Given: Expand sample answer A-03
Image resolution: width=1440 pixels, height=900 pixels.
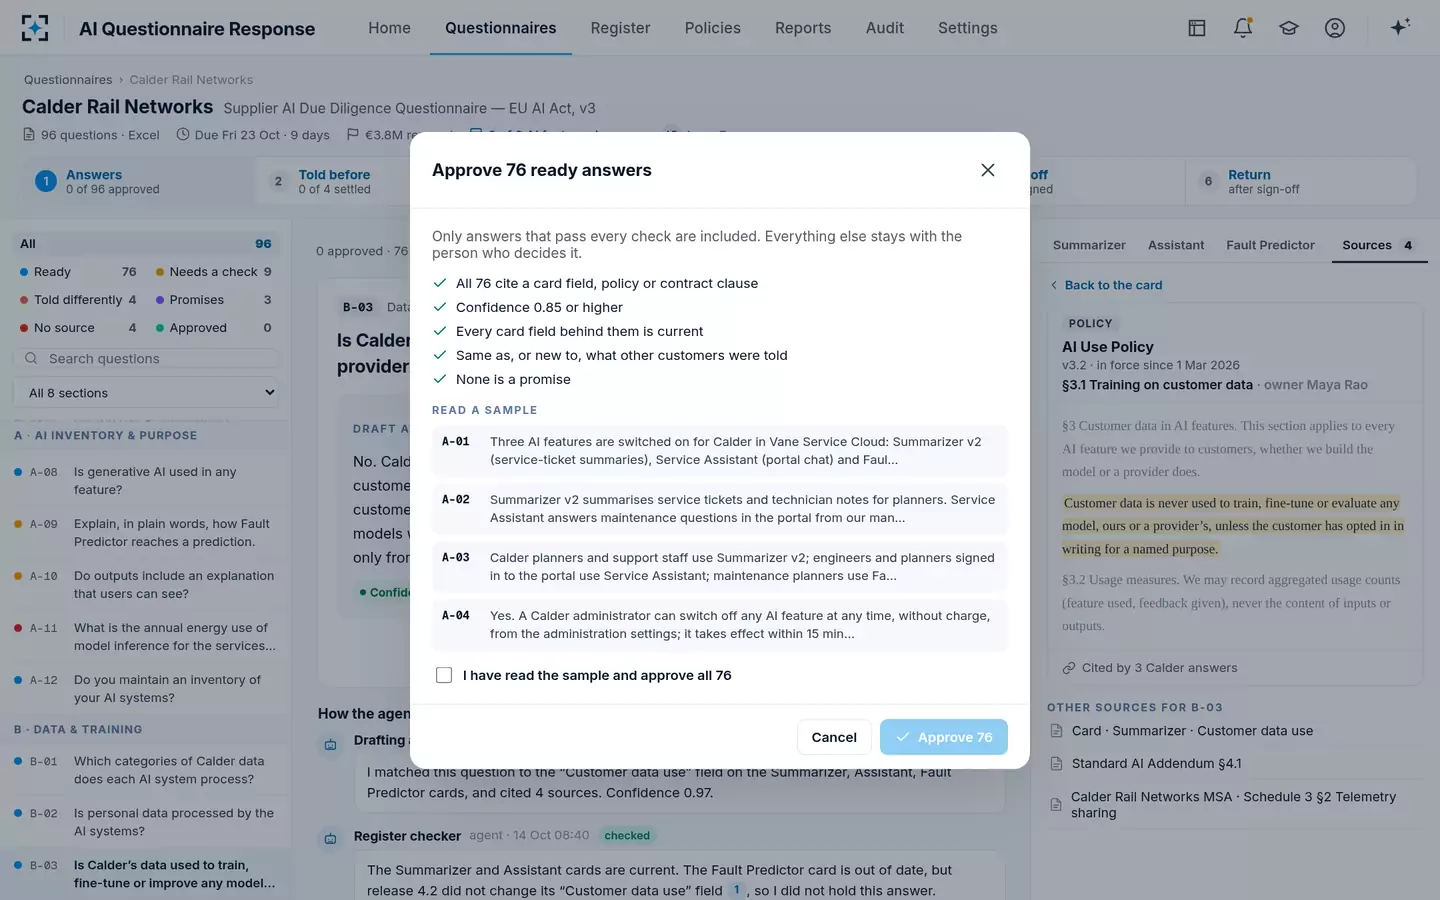Looking at the screenshot, I should [x=720, y=567].
